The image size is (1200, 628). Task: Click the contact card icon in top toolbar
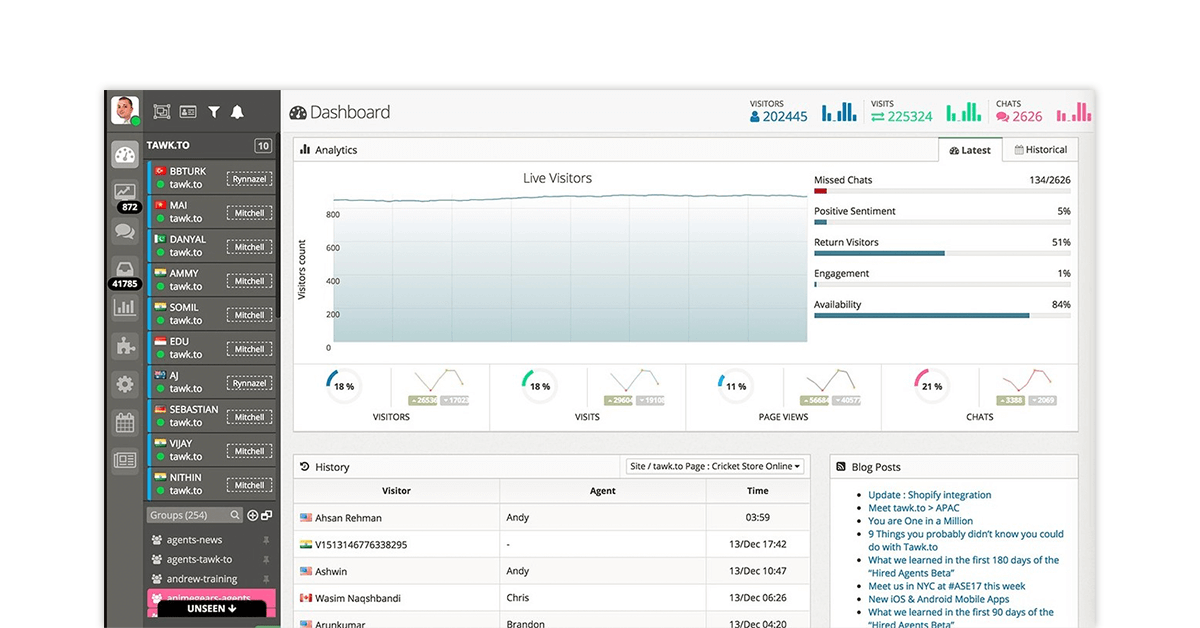point(188,112)
